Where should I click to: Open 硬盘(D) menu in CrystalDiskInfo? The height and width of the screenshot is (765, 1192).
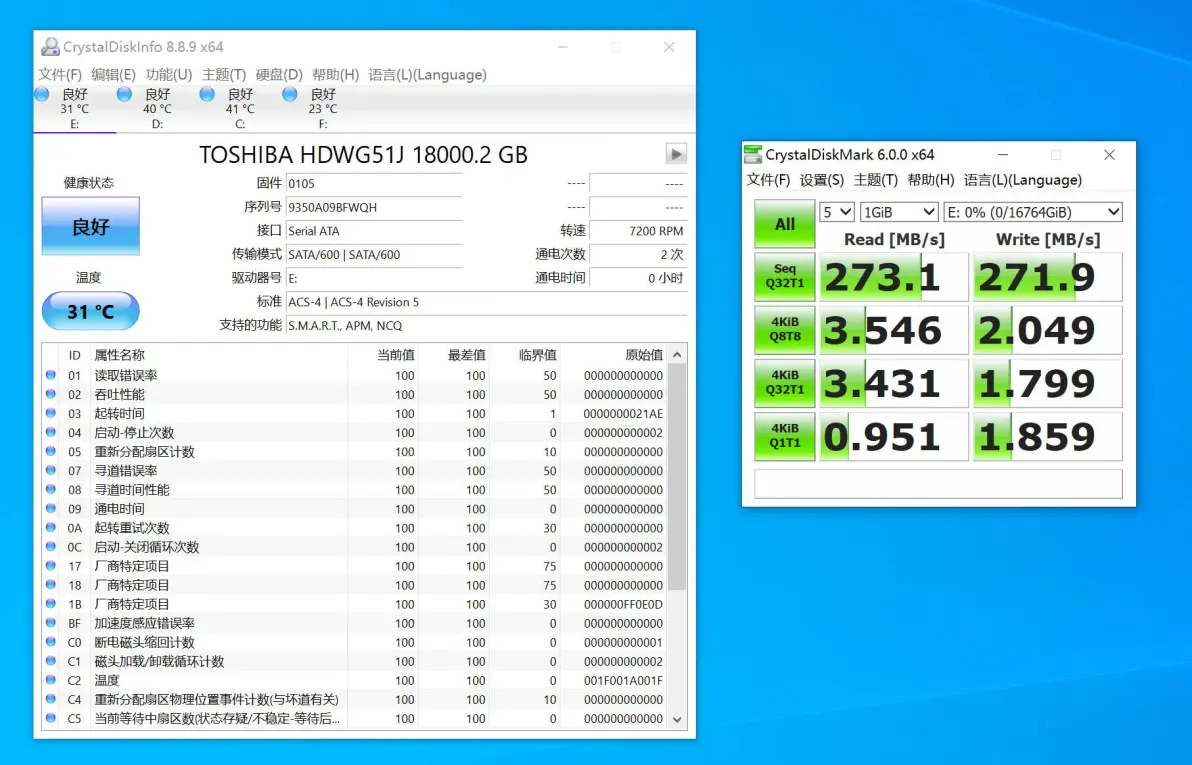pyautogui.click(x=279, y=75)
